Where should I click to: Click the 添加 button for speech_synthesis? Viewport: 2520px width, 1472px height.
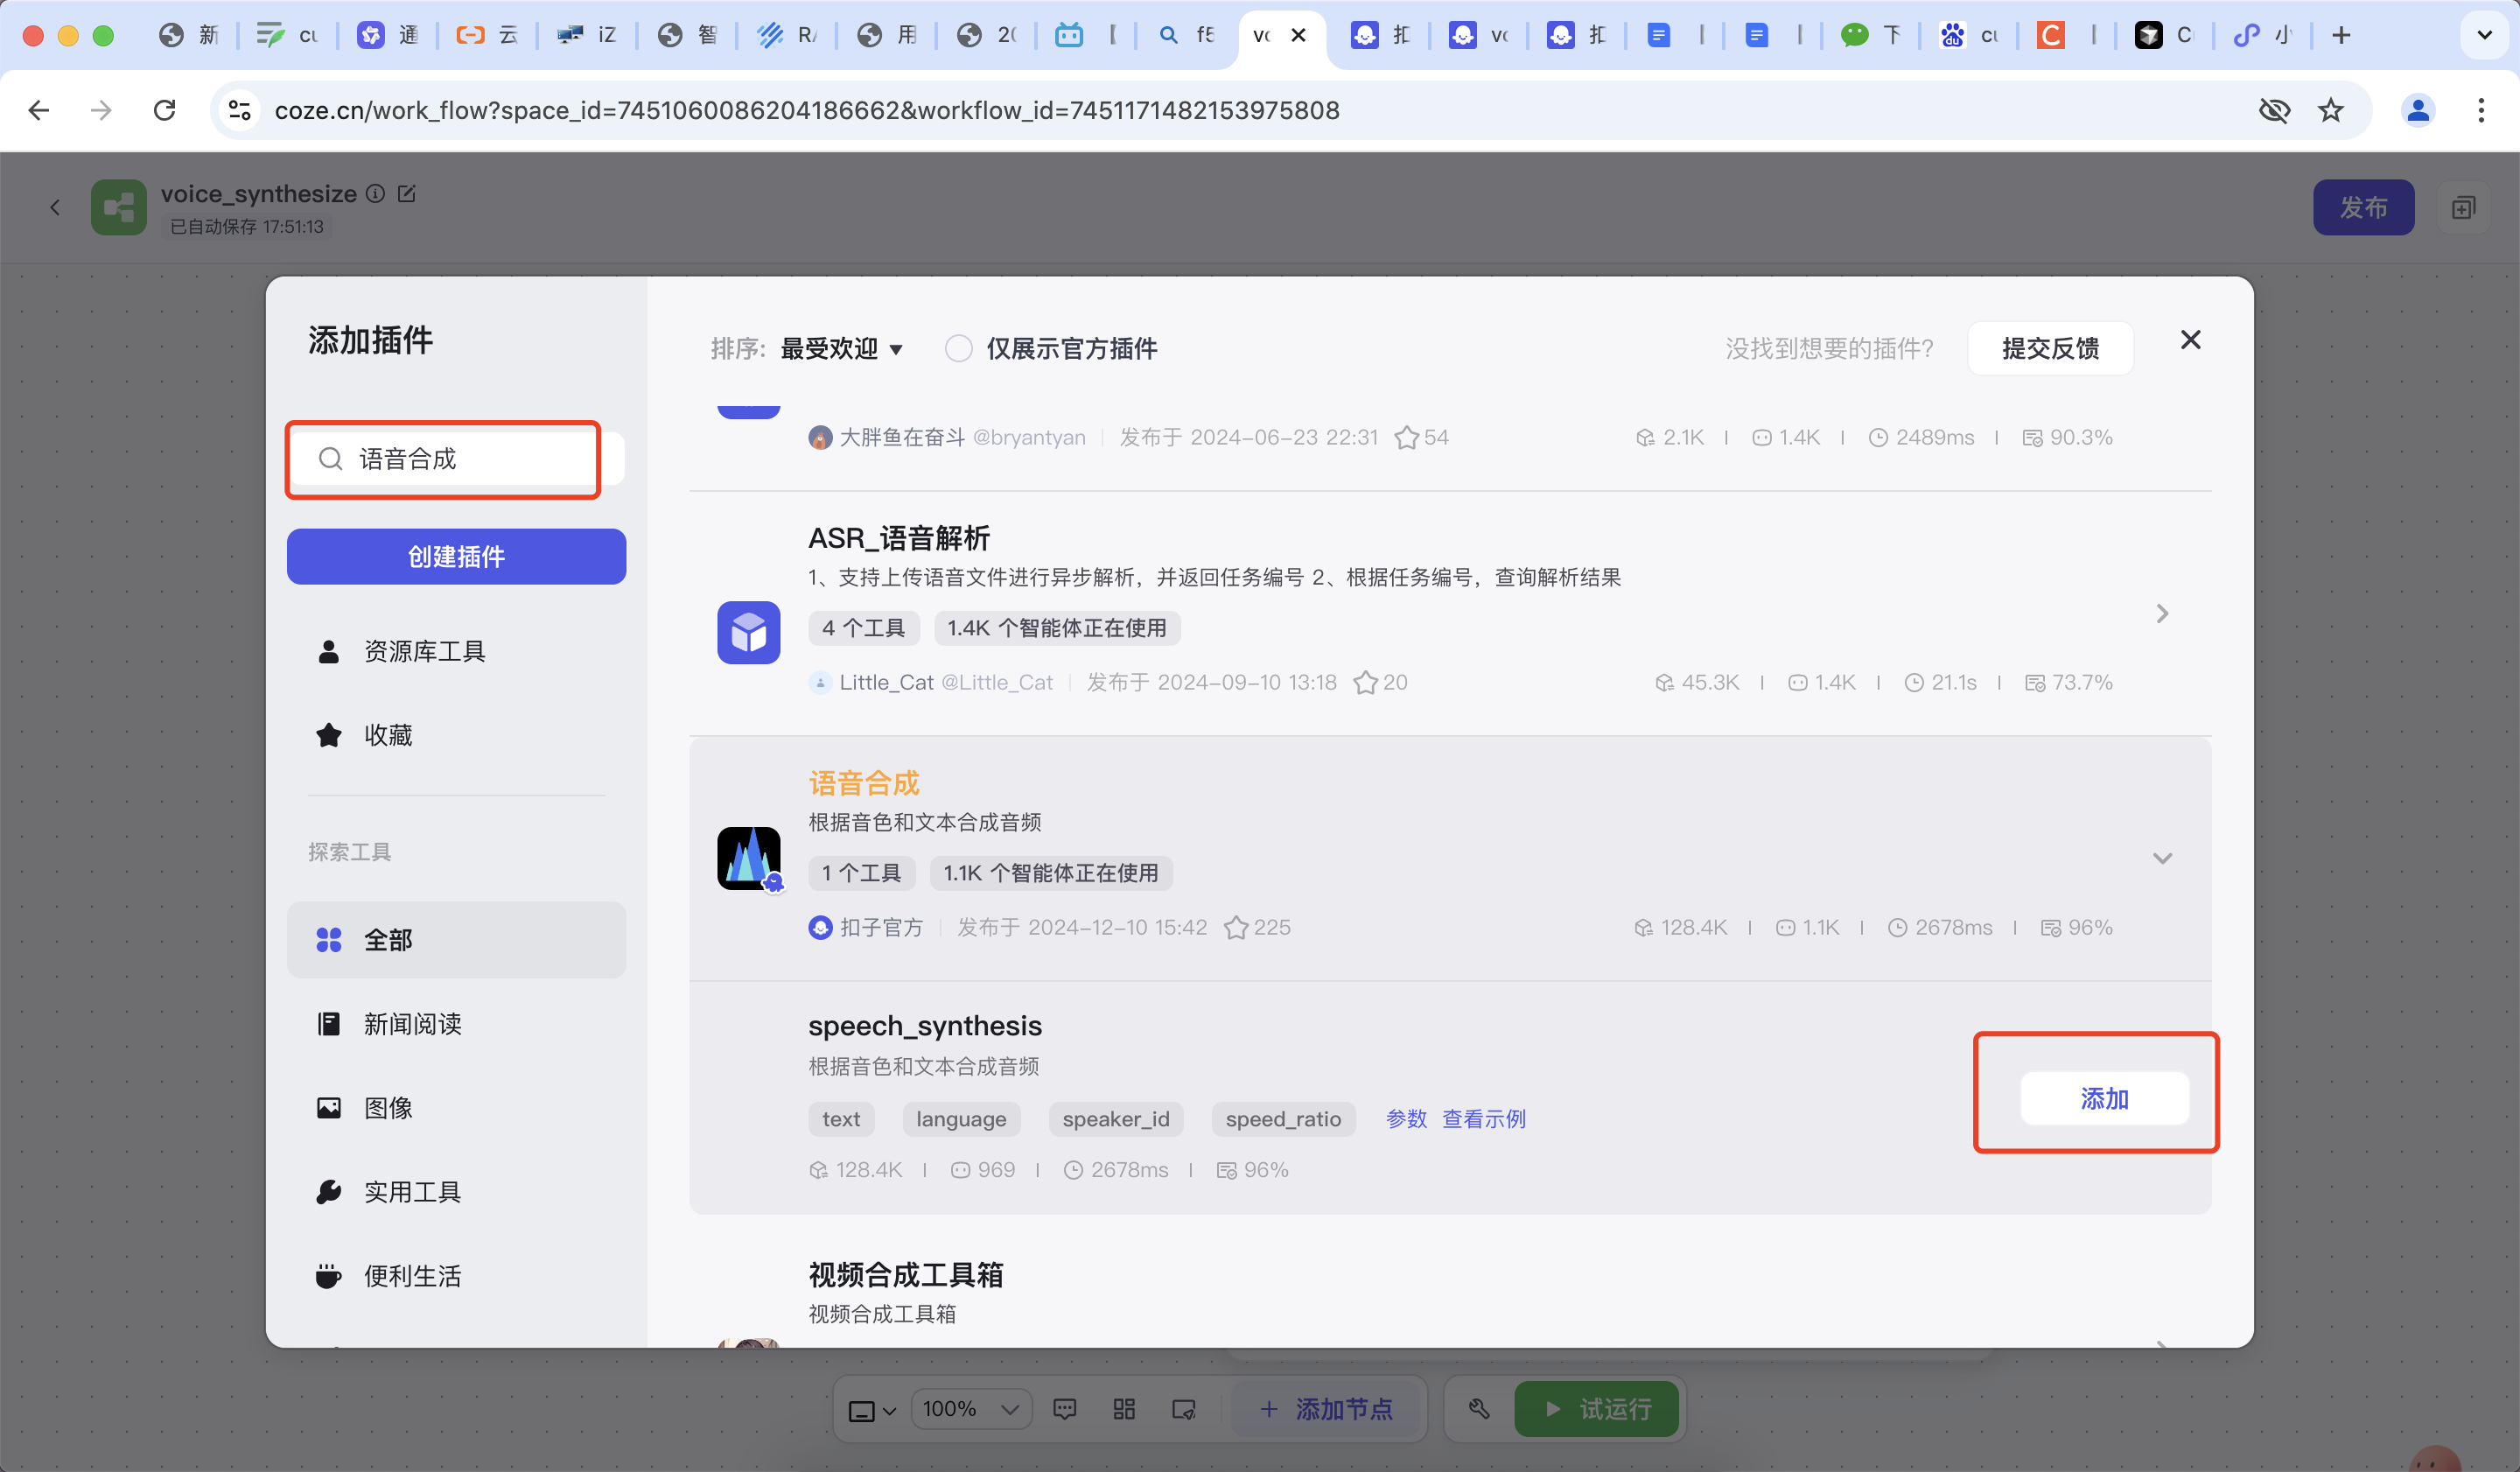pyautogui.click(x=2104, y=1098)
